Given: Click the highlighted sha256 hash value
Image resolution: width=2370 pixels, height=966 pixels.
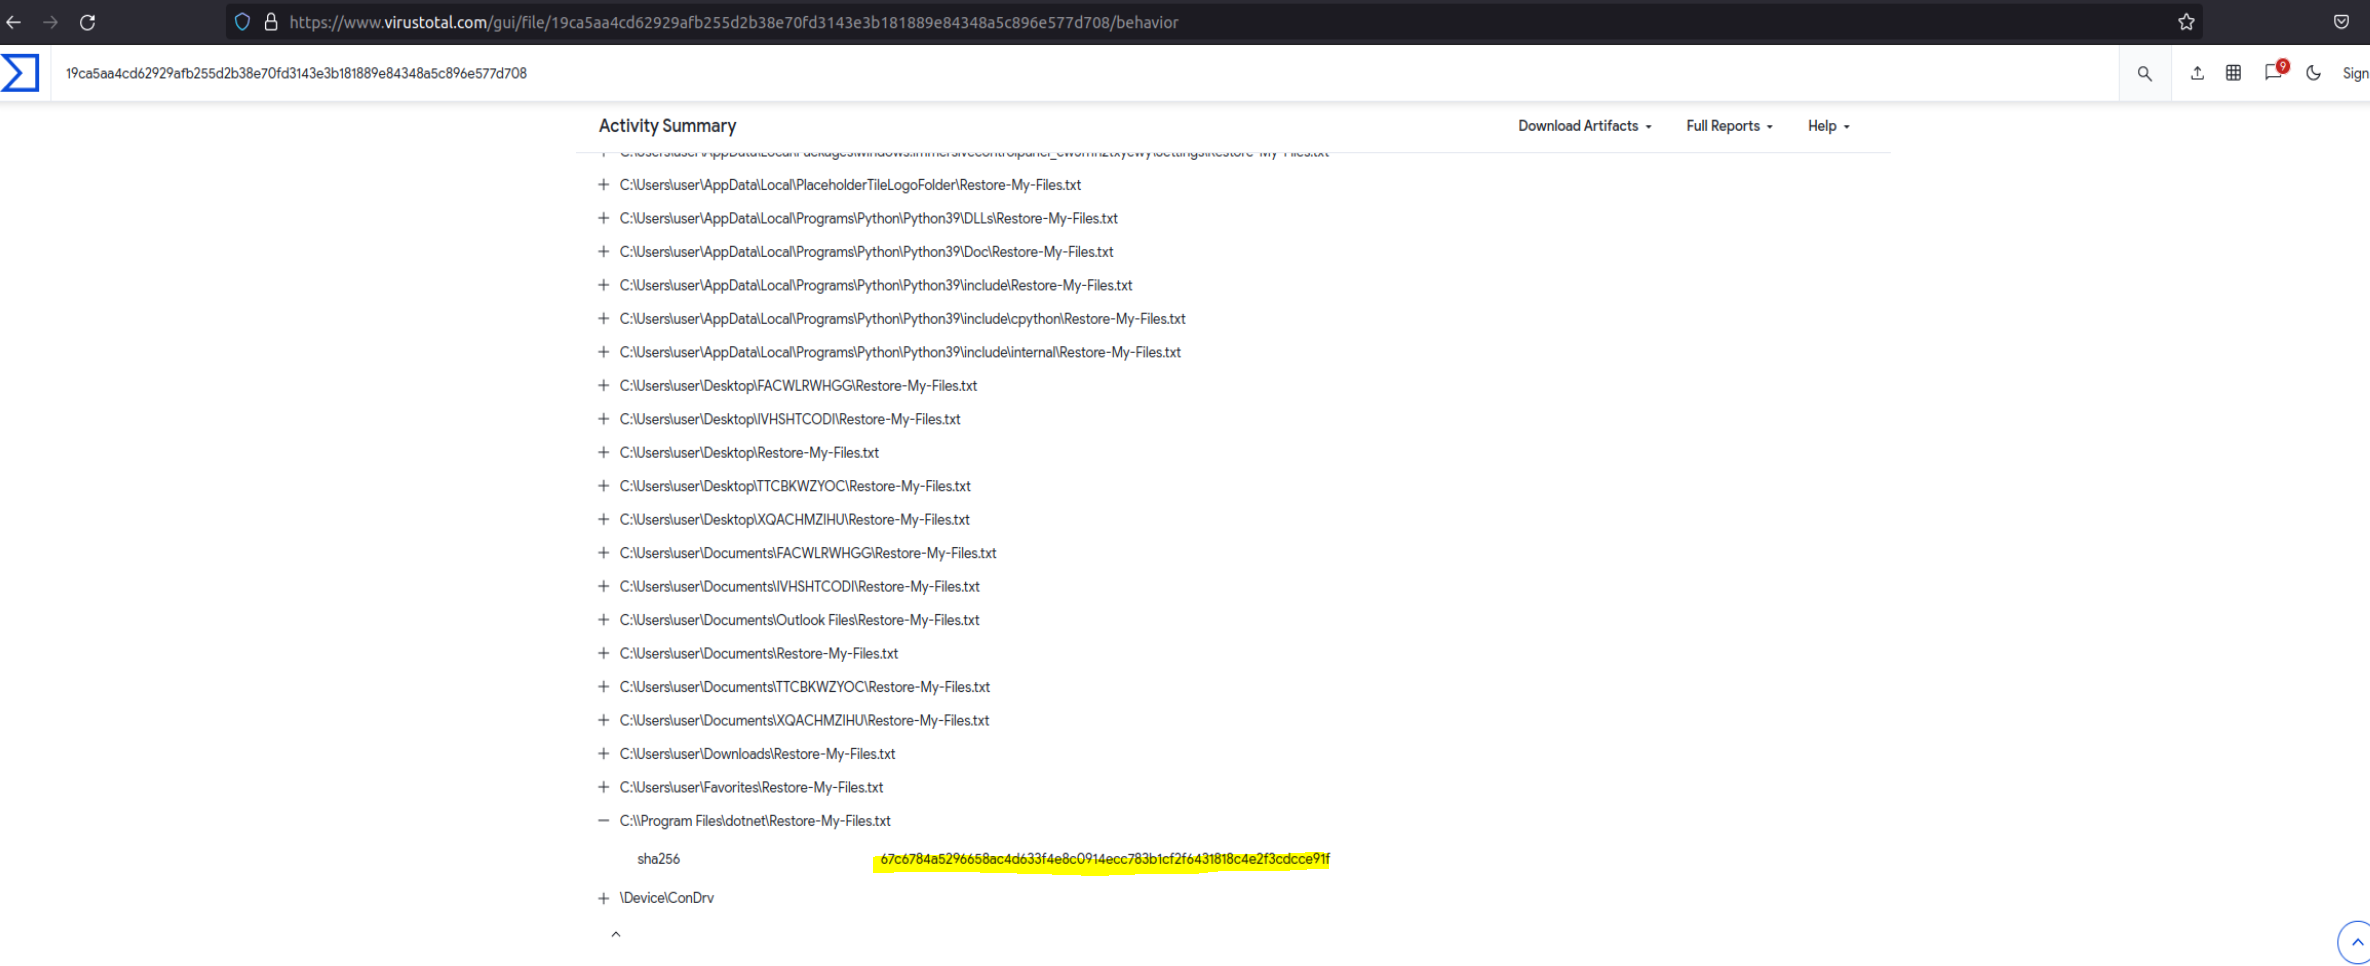Looking at the screenshot, I should coord(1104,859).
